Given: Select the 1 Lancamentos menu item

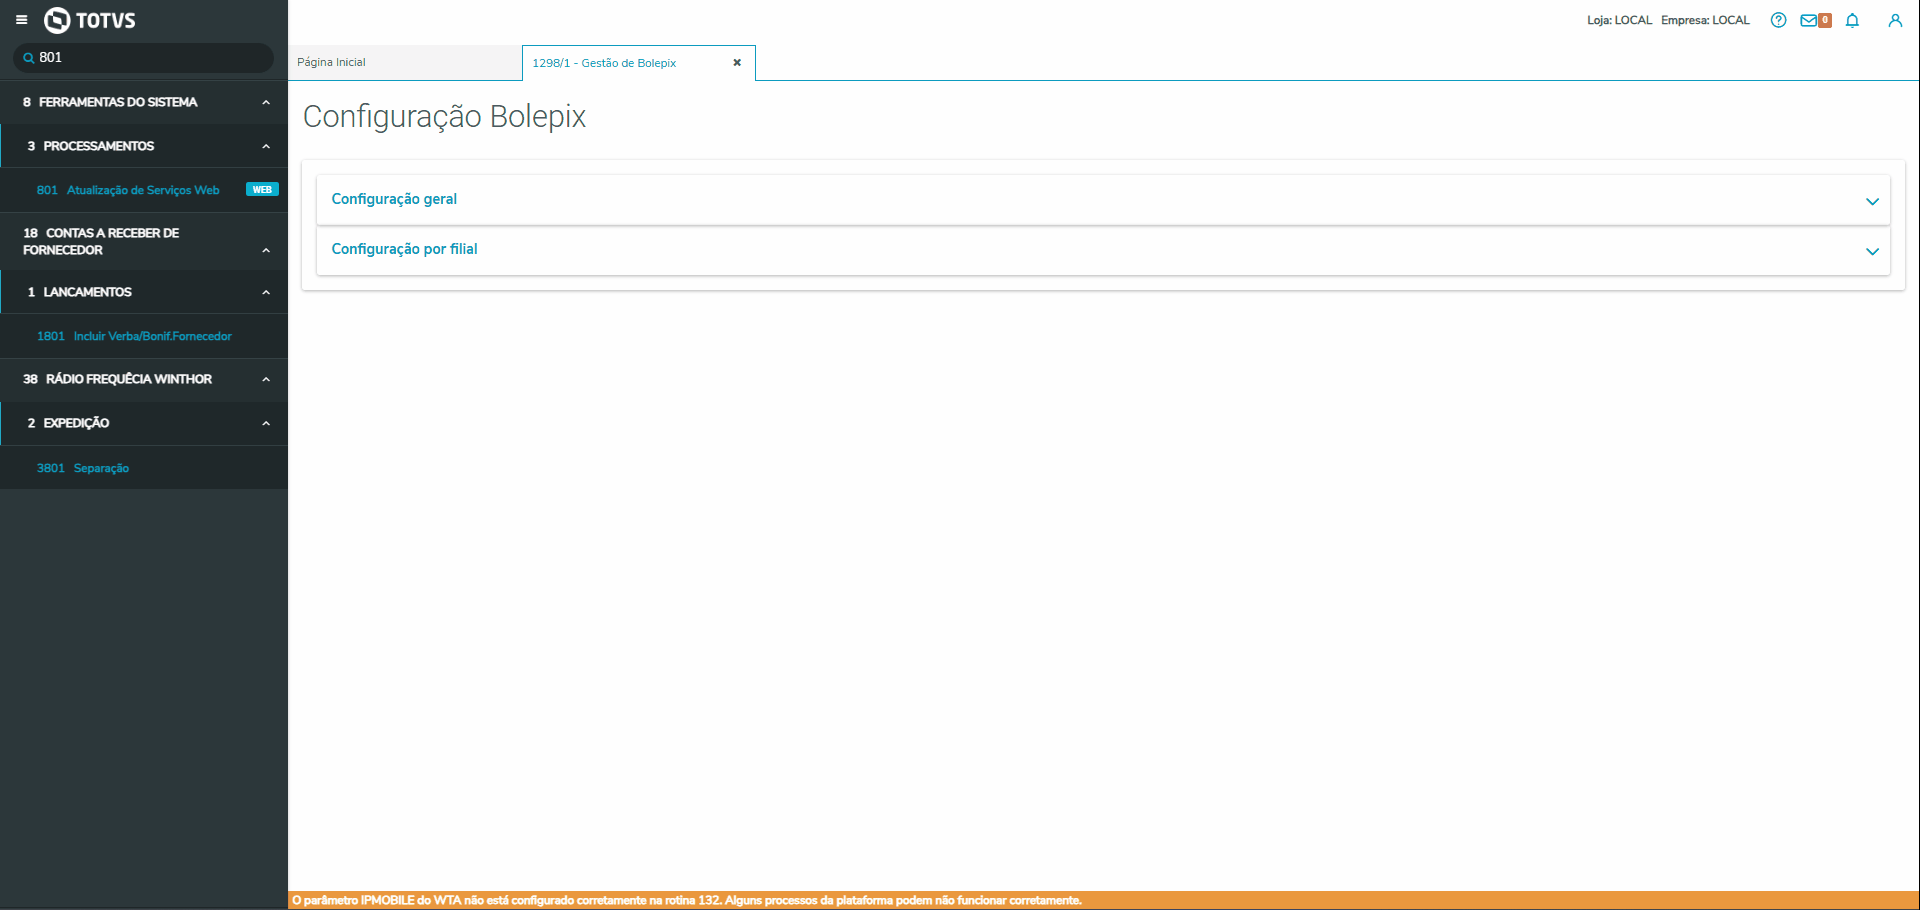Looking at the screenshot, I should 144,292.
